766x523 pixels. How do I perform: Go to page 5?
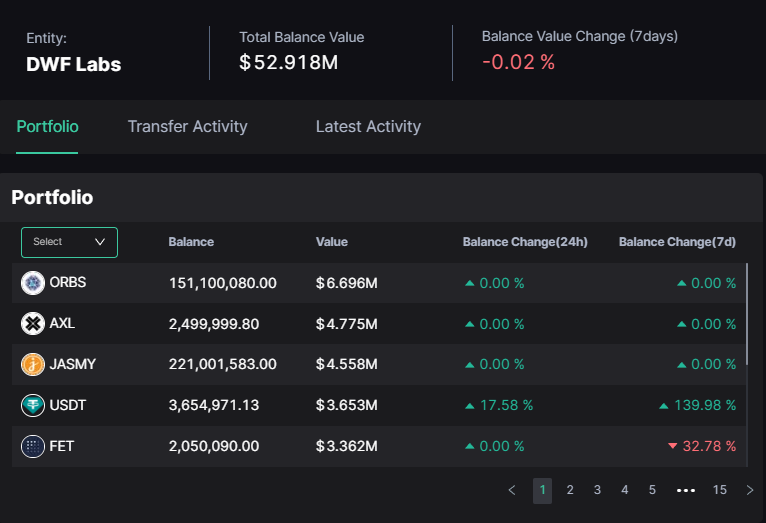(652, 490)
